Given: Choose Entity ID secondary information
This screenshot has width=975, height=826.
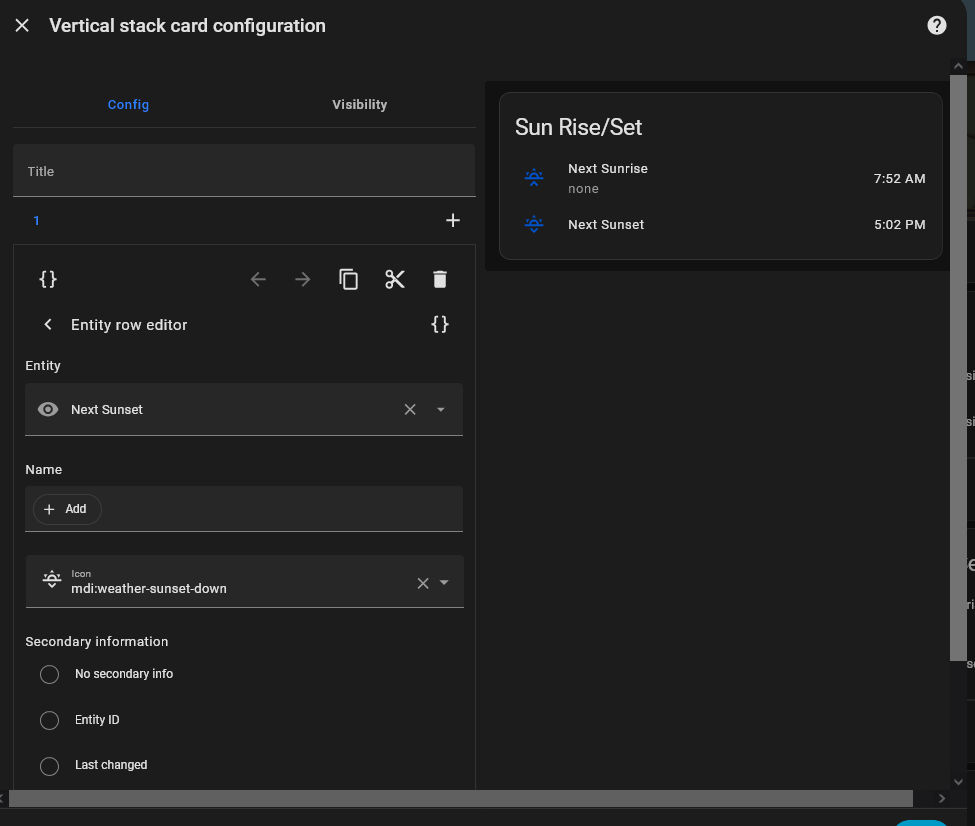Looking at the screenshot, I should click(50, 720).
